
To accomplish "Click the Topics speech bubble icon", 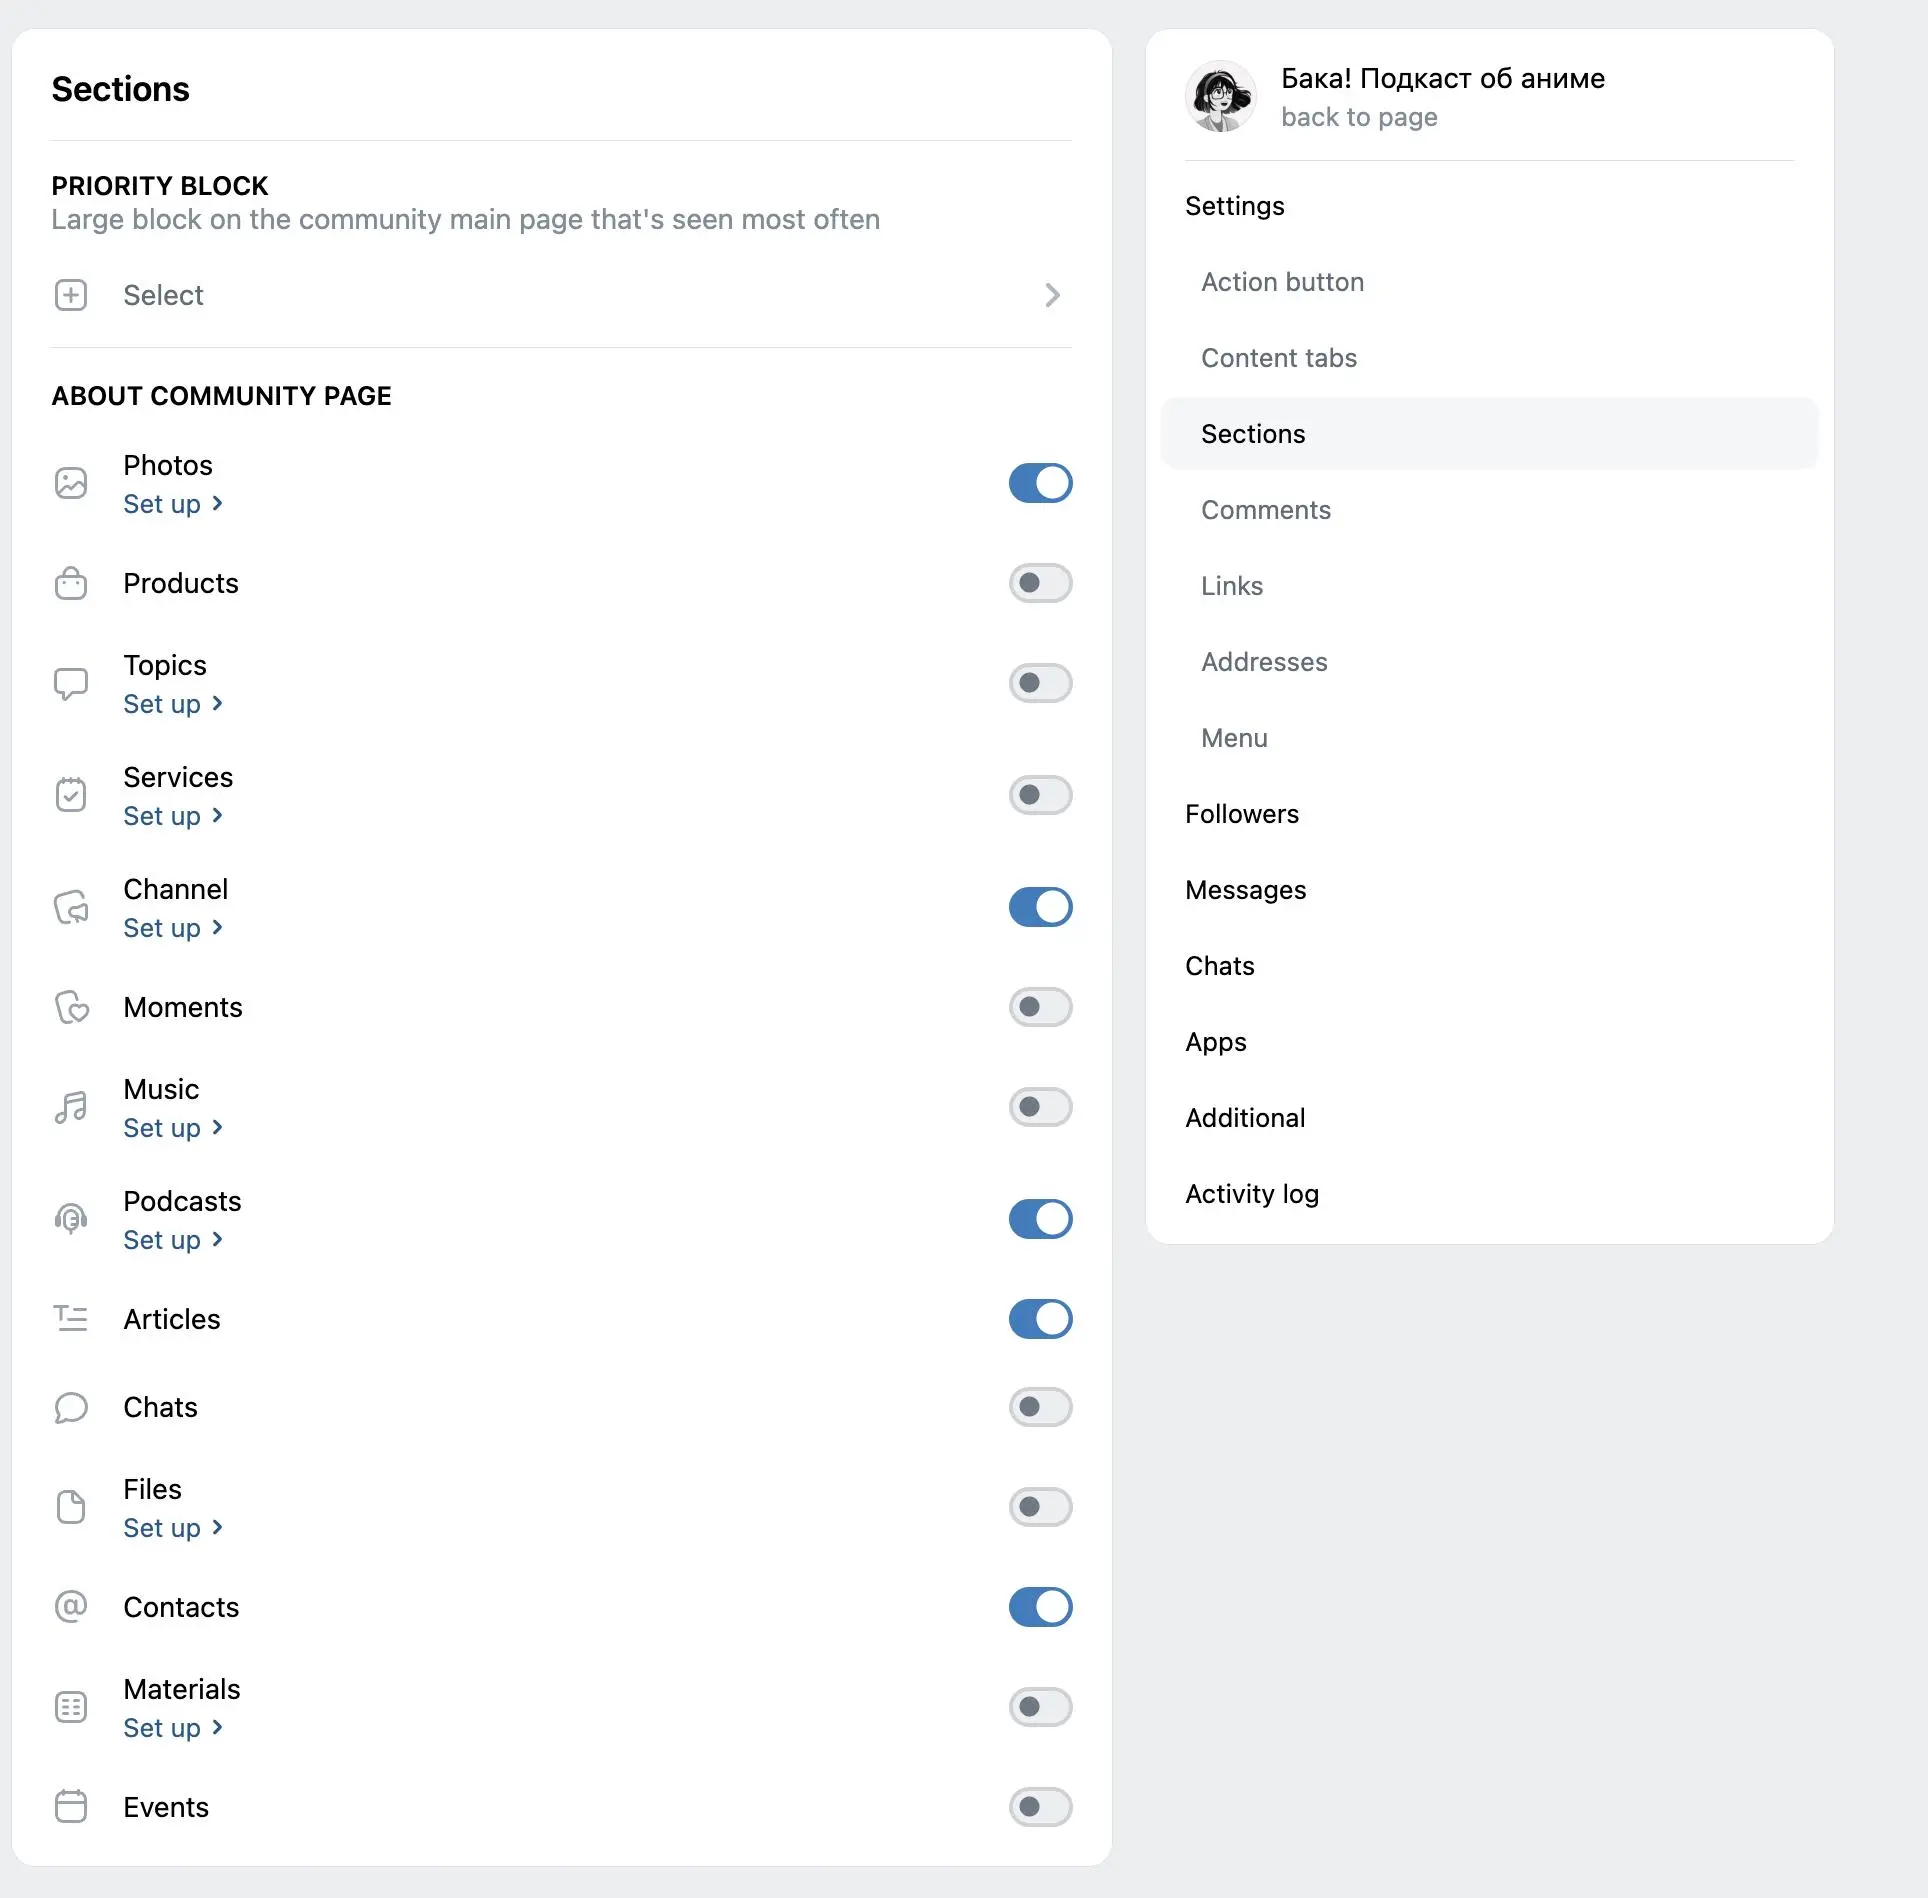I will [x=71, y=684].
